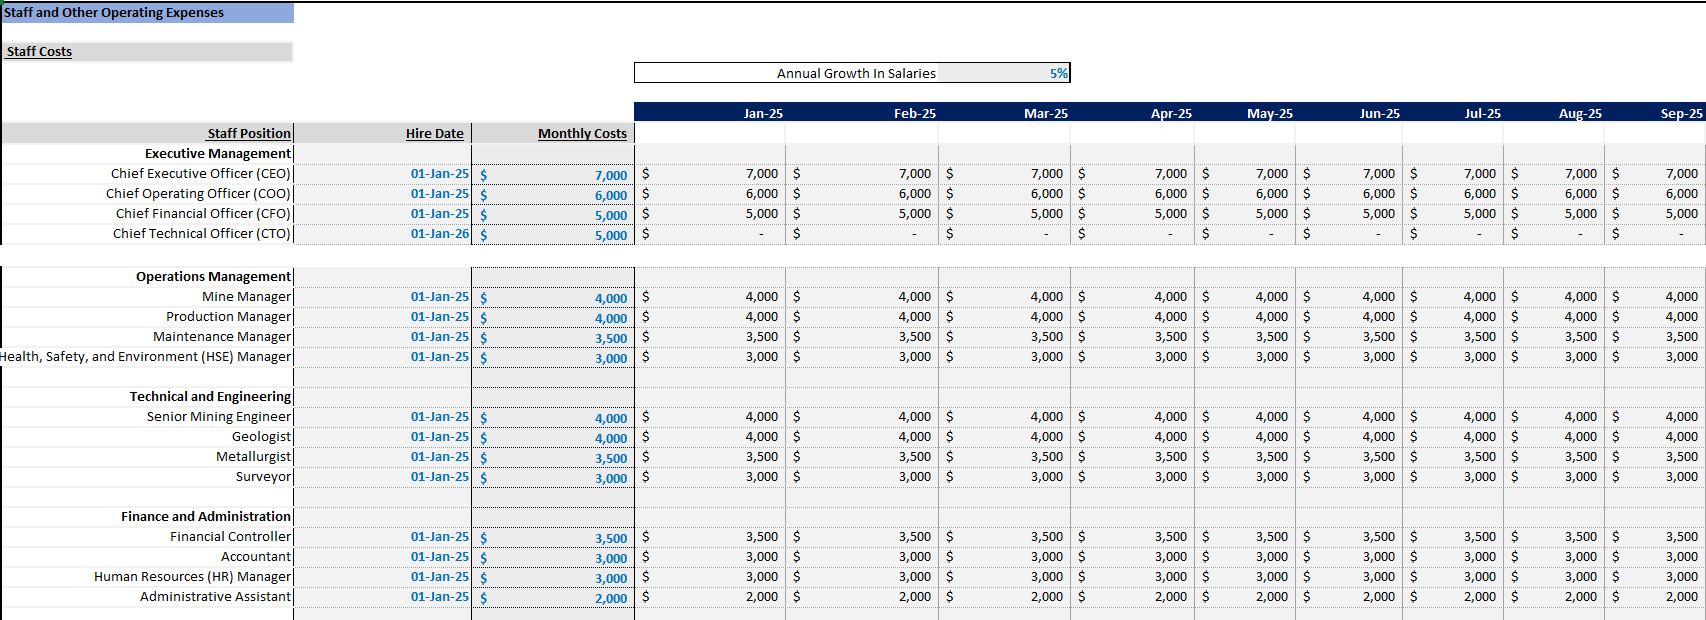
Task: Select 'Chief Technical Officer (CTO)' row label
Action: click(202, 233)
